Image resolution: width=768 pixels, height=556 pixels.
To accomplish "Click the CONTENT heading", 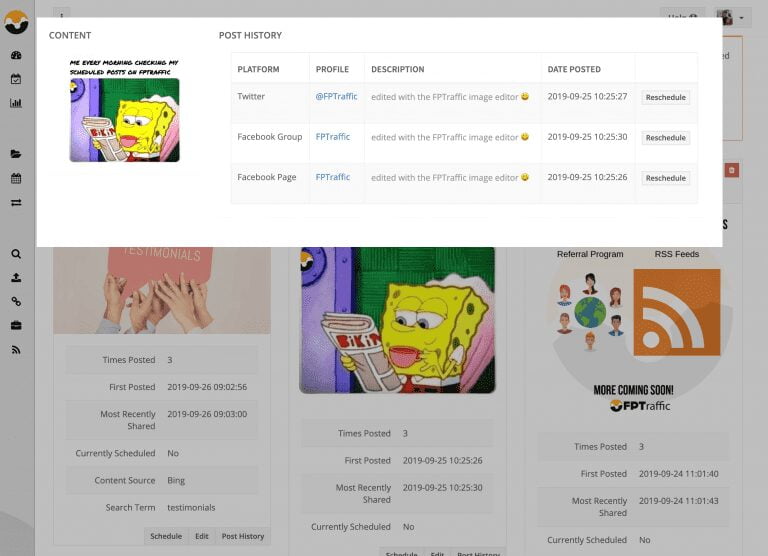I will pos(70,35).
